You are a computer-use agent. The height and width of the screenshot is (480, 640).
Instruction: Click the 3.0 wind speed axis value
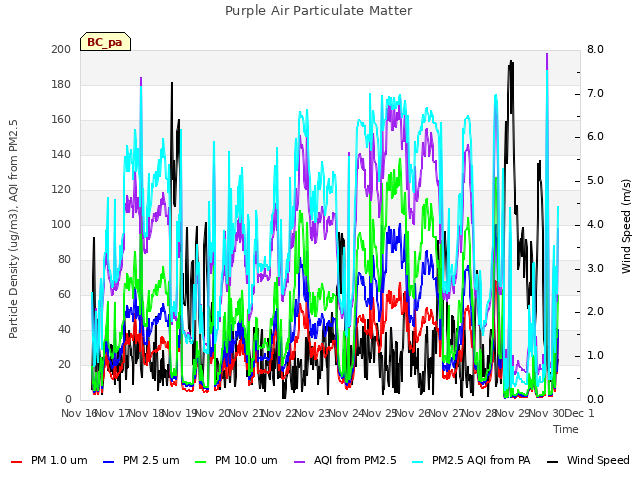(x=596, y=268)
